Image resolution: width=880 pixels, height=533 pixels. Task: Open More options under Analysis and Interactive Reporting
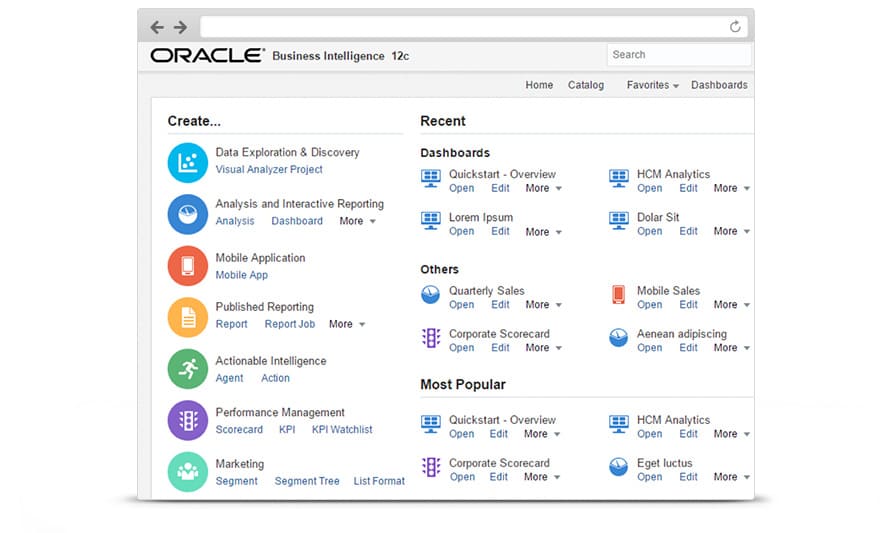pyautogui.click(x=356, y=221)
